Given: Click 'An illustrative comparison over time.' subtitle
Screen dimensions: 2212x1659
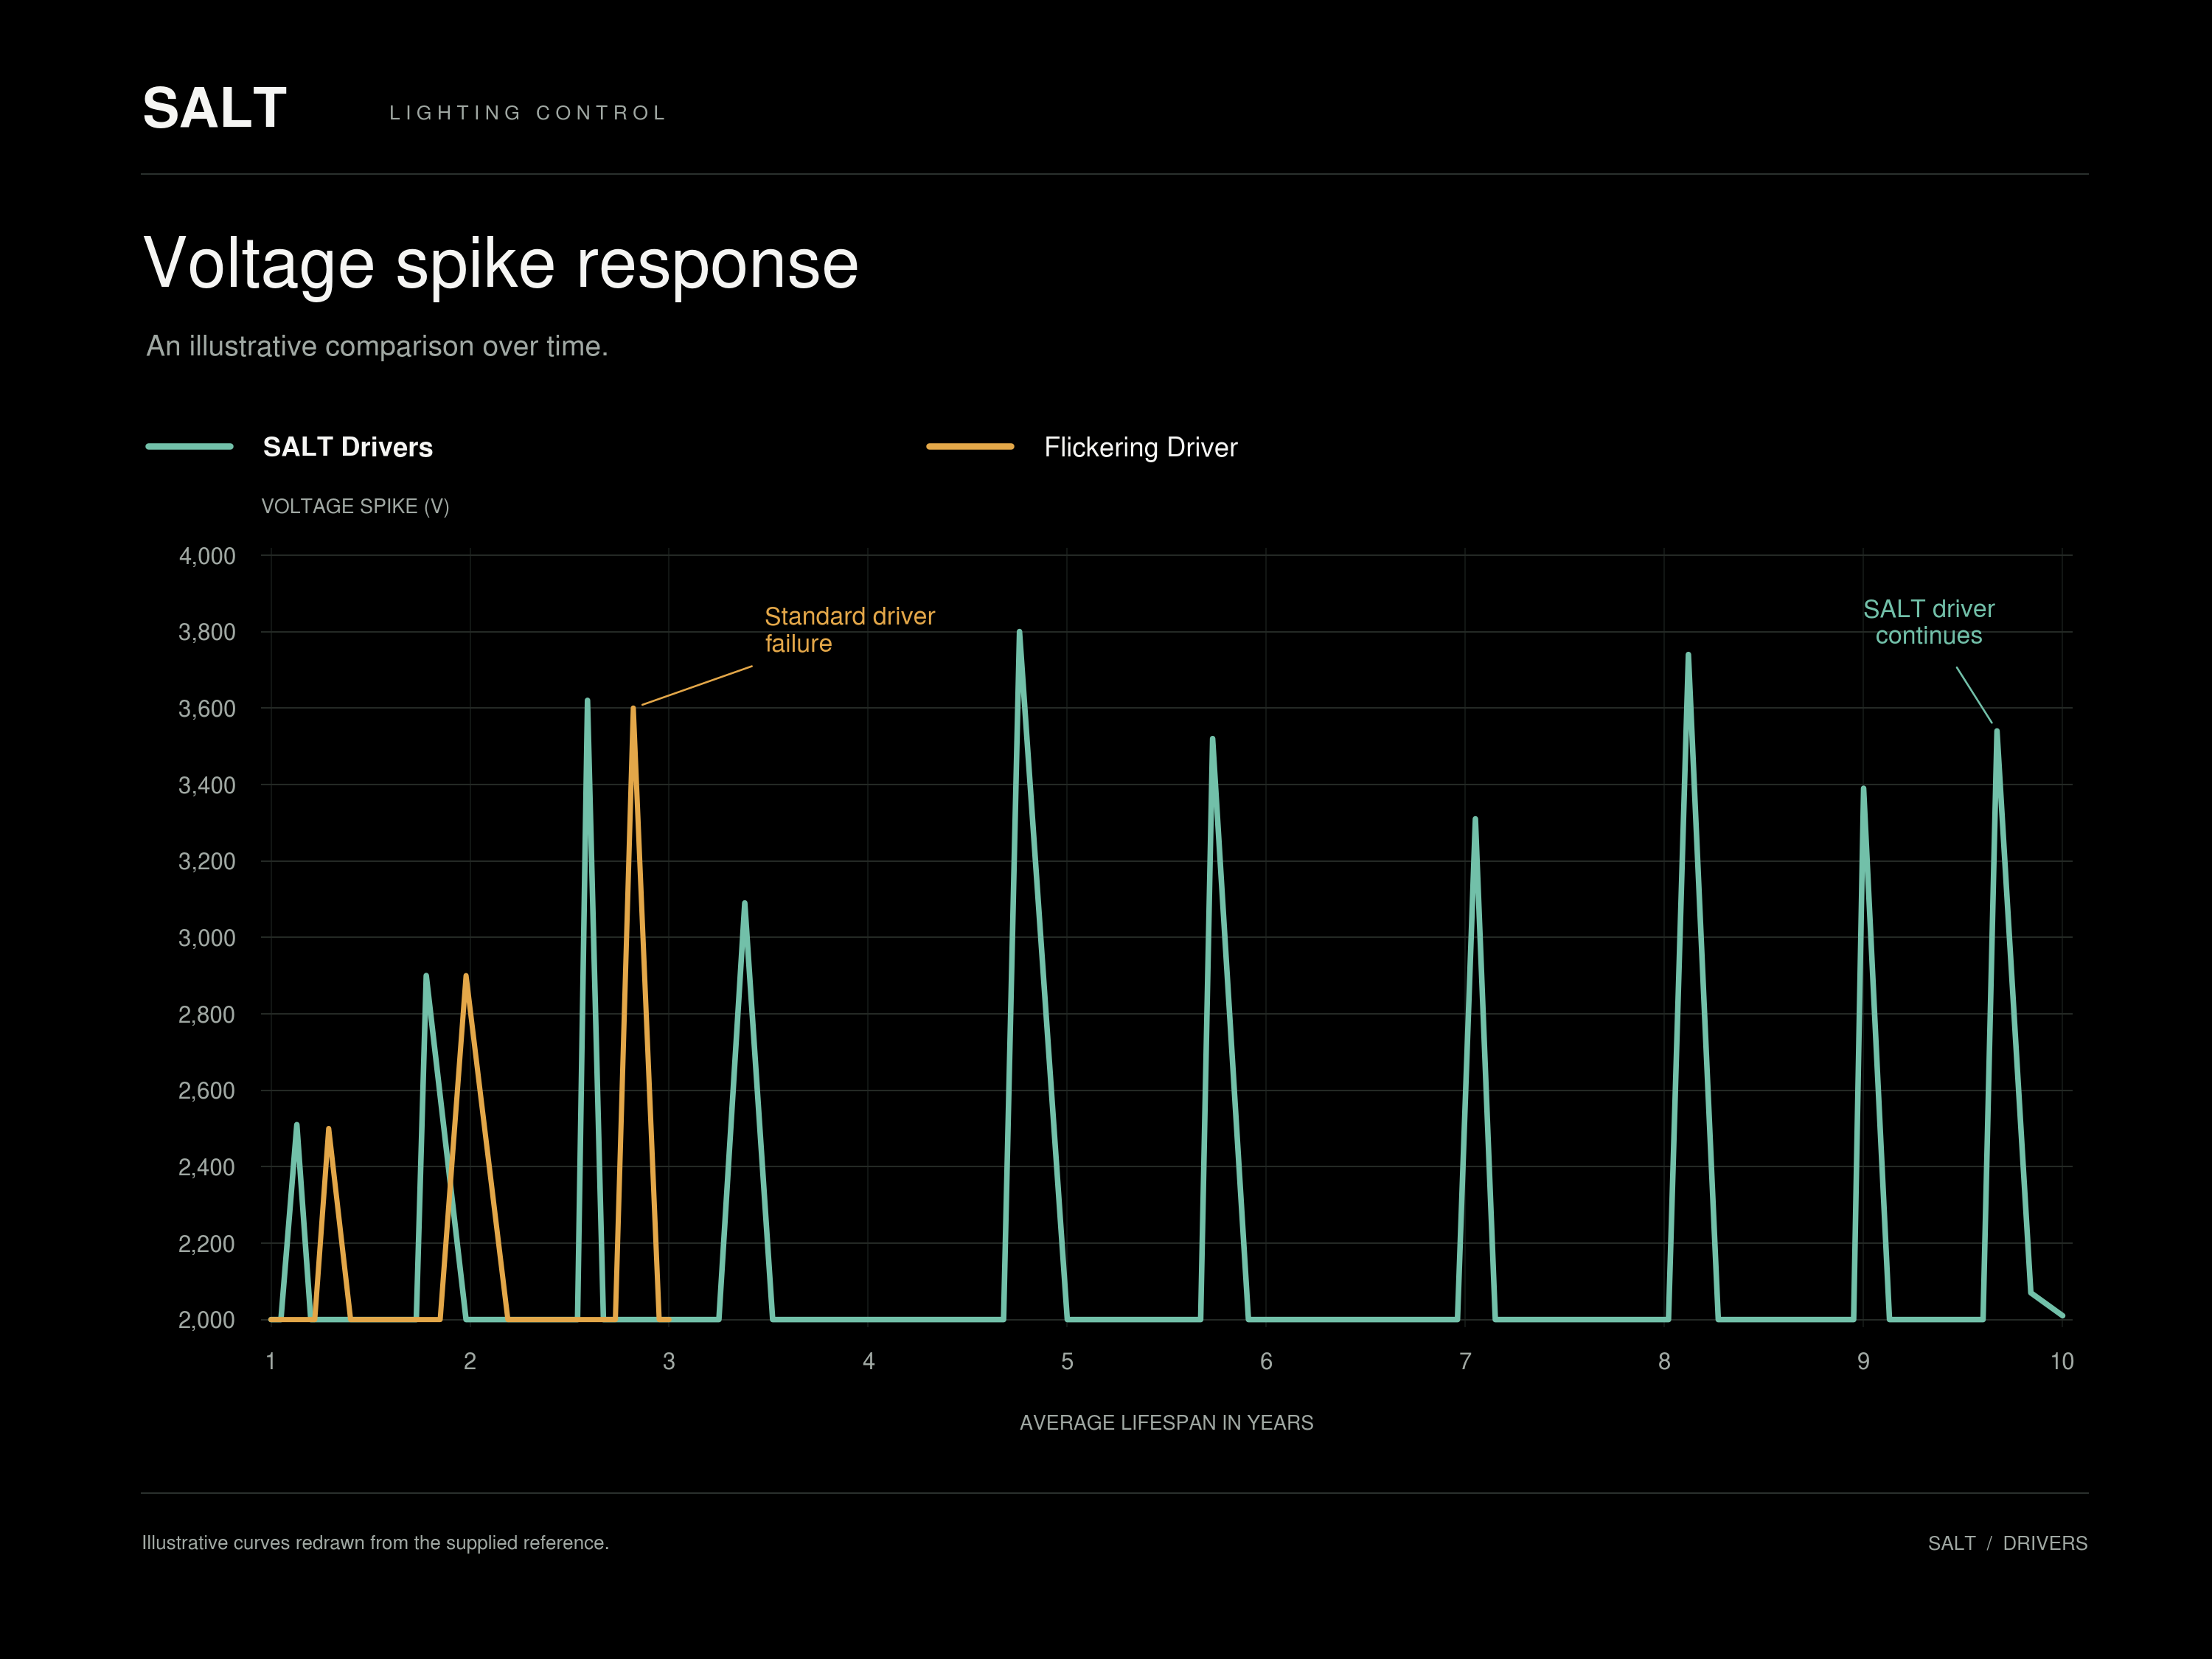Looking at the screenshot, I should (377, 346).
